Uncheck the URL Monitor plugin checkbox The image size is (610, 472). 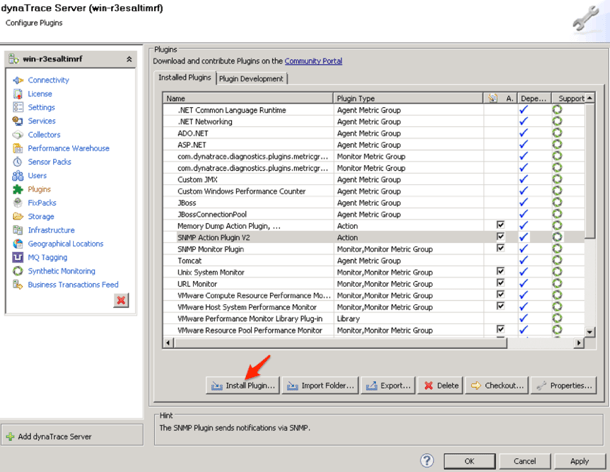pos(500,283)
